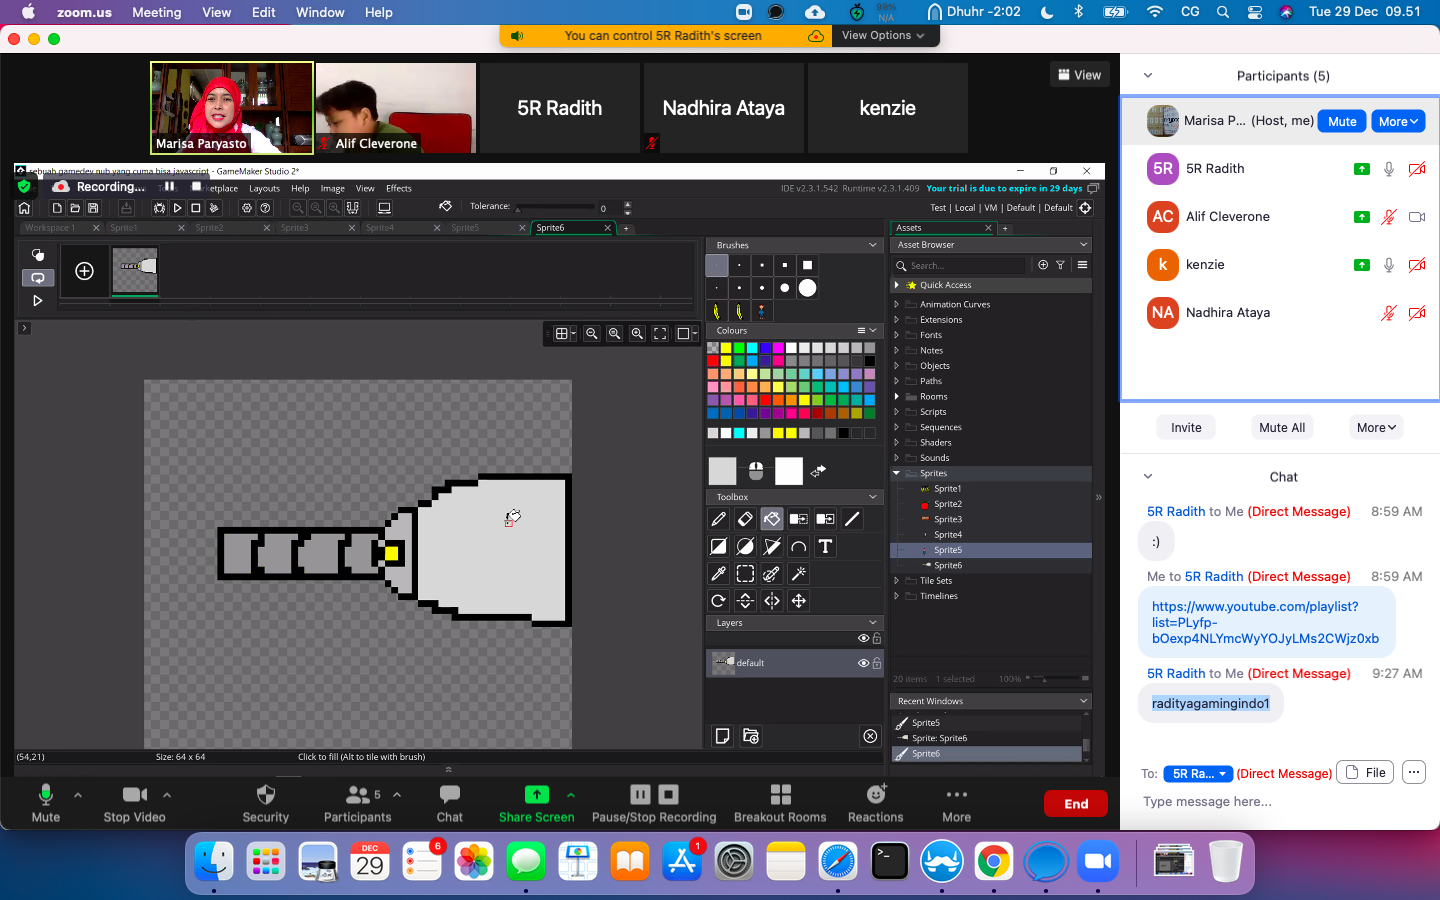Select the Pencil tool in GameMaker Toolbox
This screenshot has width=1440, height=900.
click(x=718, y=519)
